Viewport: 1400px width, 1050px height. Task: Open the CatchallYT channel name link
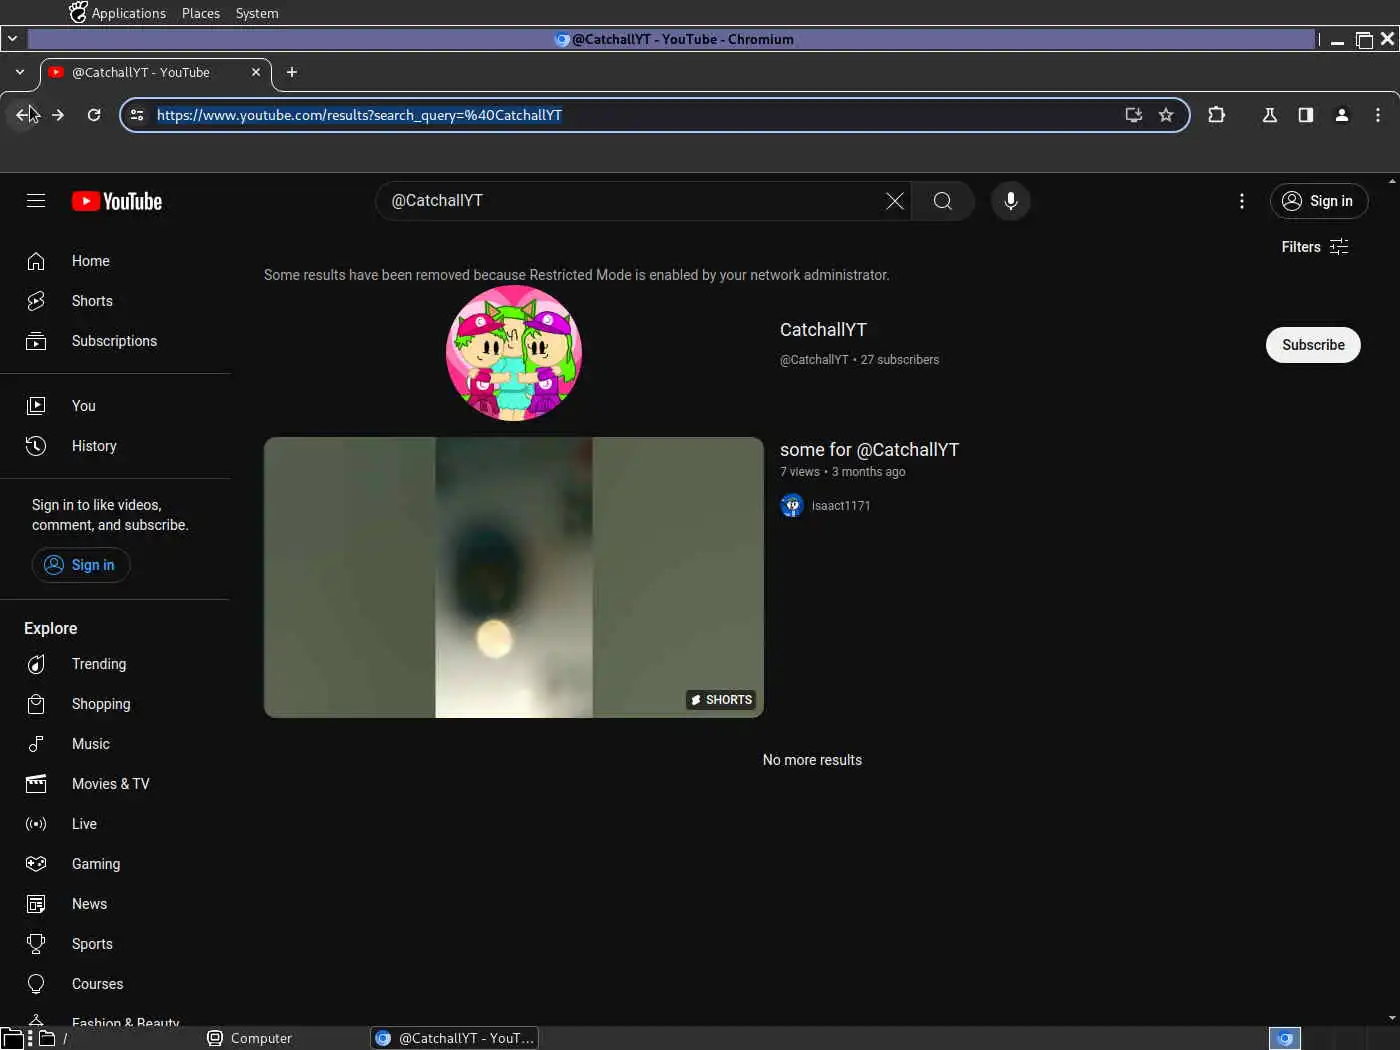[823, 330]
